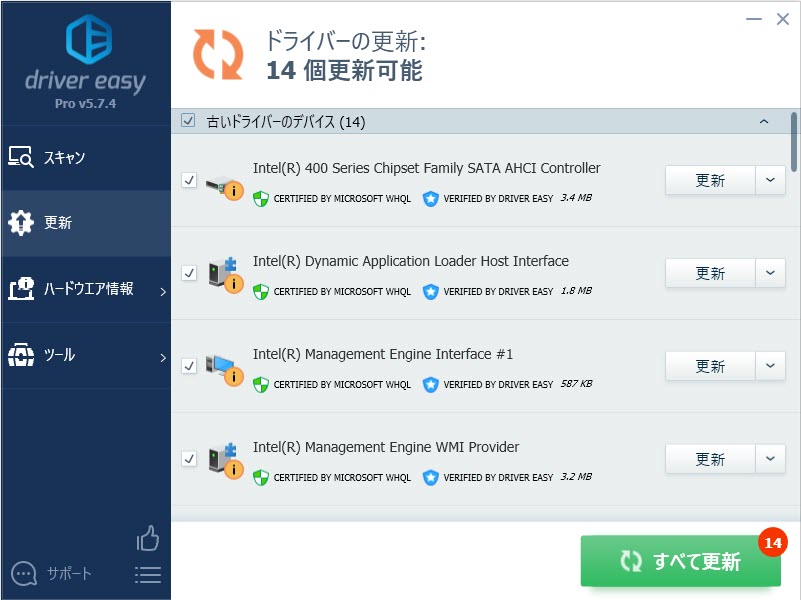Click 更新 button for Dynamic Application Loader Host Interface
Image resolution: width=801 pixels, height=600 pixels.
710,273
